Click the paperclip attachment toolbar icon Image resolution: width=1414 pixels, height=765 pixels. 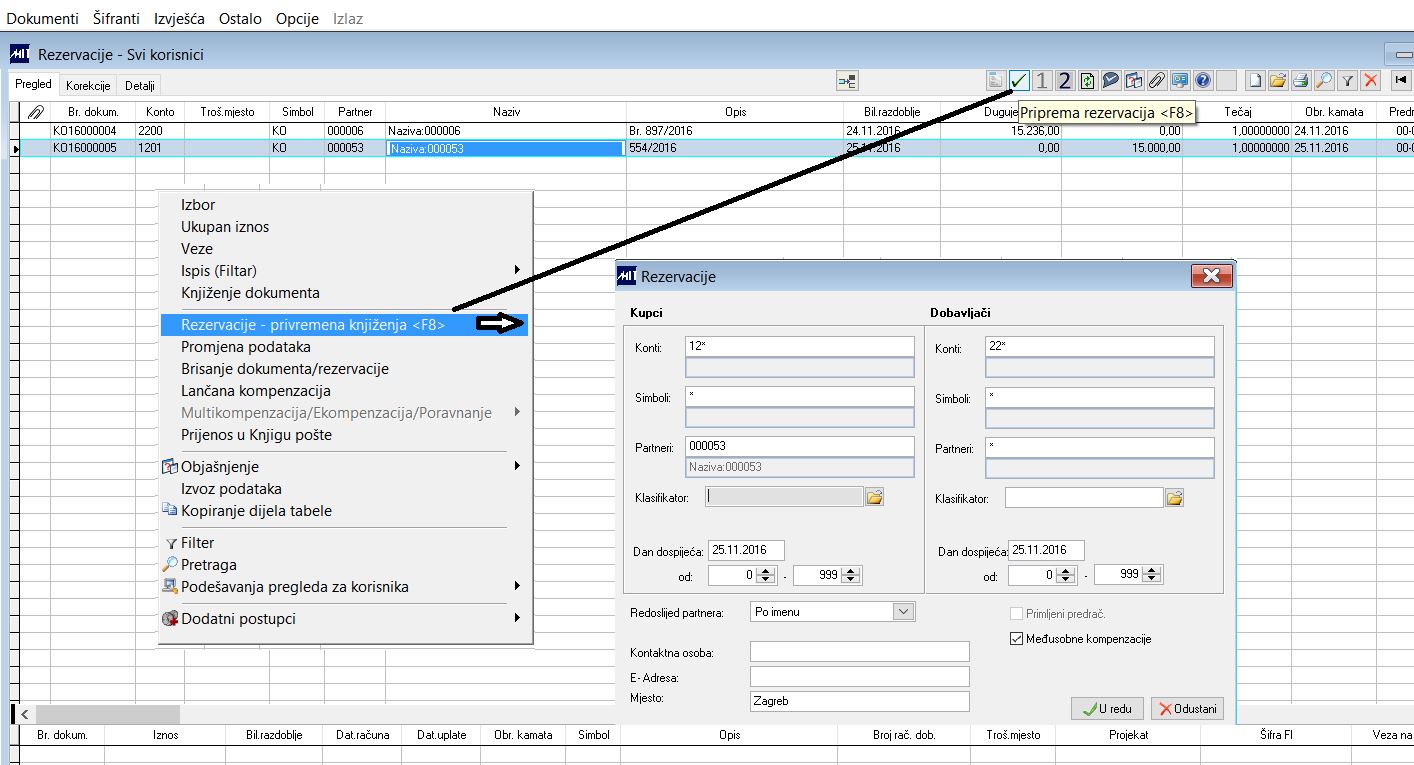tap(1157, 81)
